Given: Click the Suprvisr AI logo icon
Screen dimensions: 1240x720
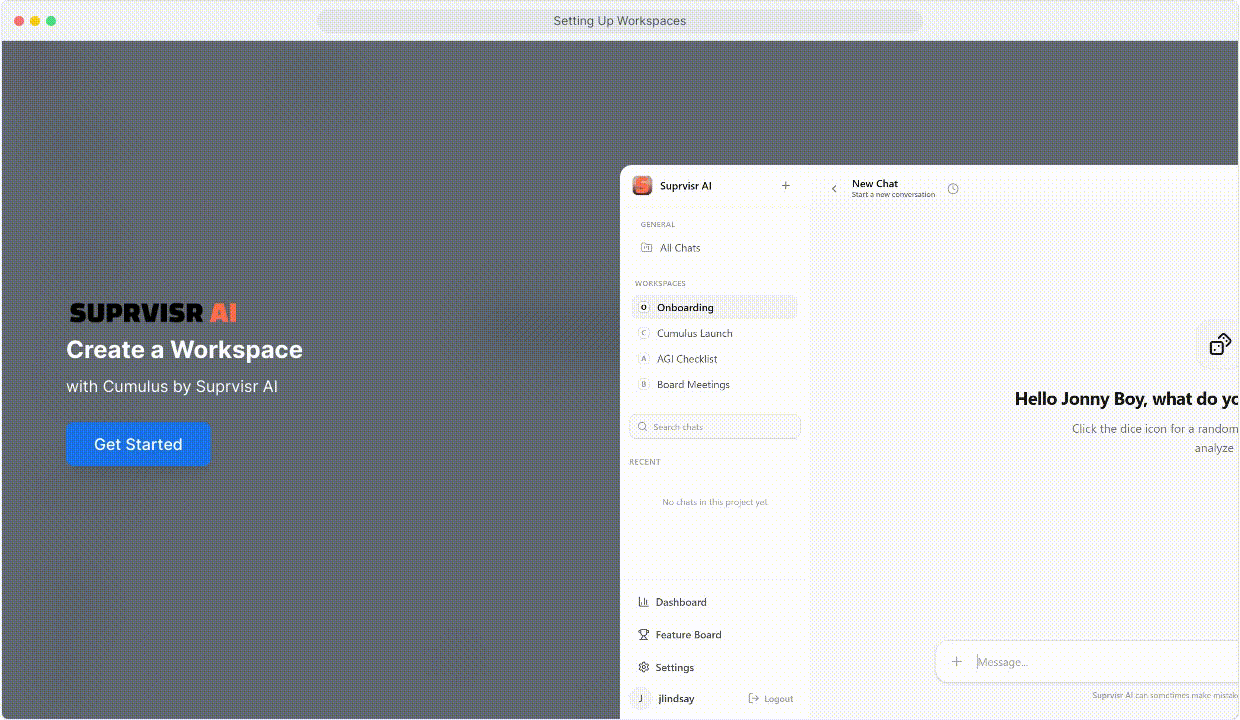Looking at the screenshot, I should [x=642, y=186].
